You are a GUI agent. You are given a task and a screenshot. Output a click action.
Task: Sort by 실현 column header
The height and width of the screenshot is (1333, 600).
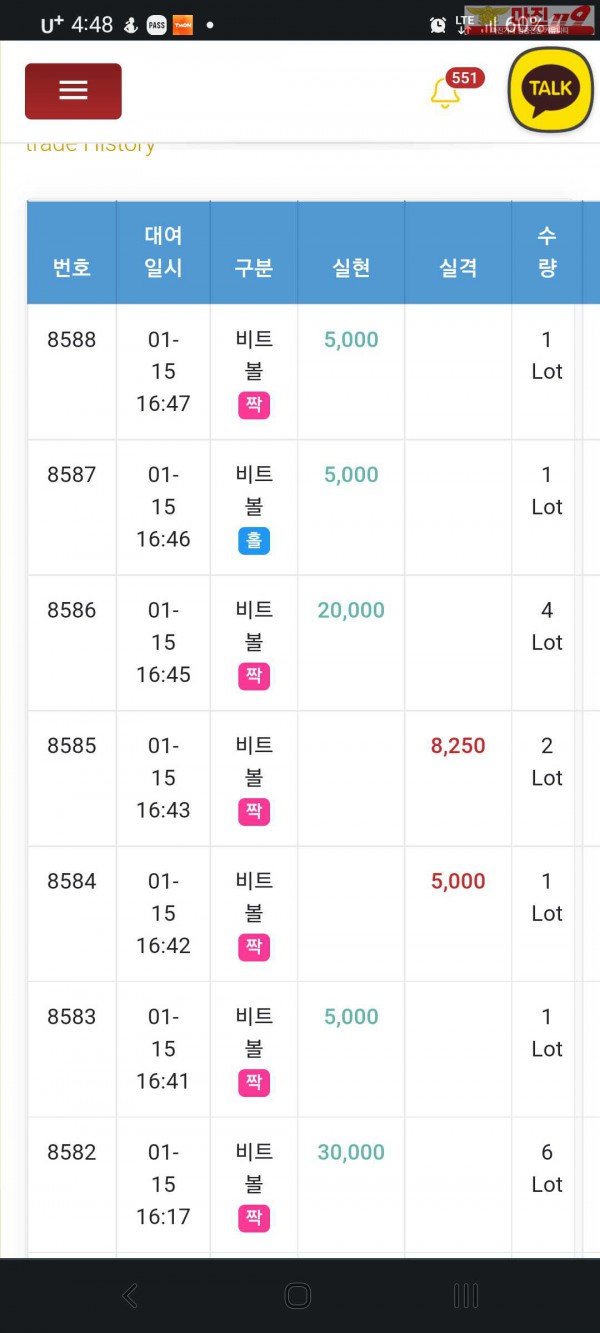(x=351, y=268)
